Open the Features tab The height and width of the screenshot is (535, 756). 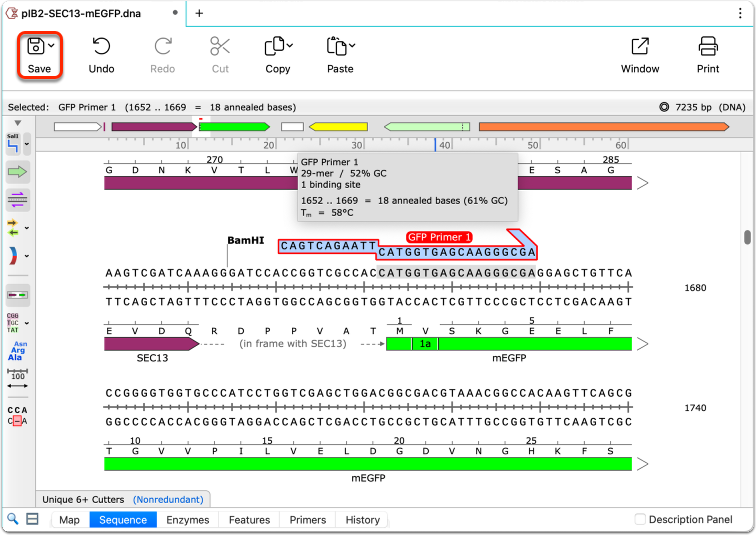click(x=249, y=520)
